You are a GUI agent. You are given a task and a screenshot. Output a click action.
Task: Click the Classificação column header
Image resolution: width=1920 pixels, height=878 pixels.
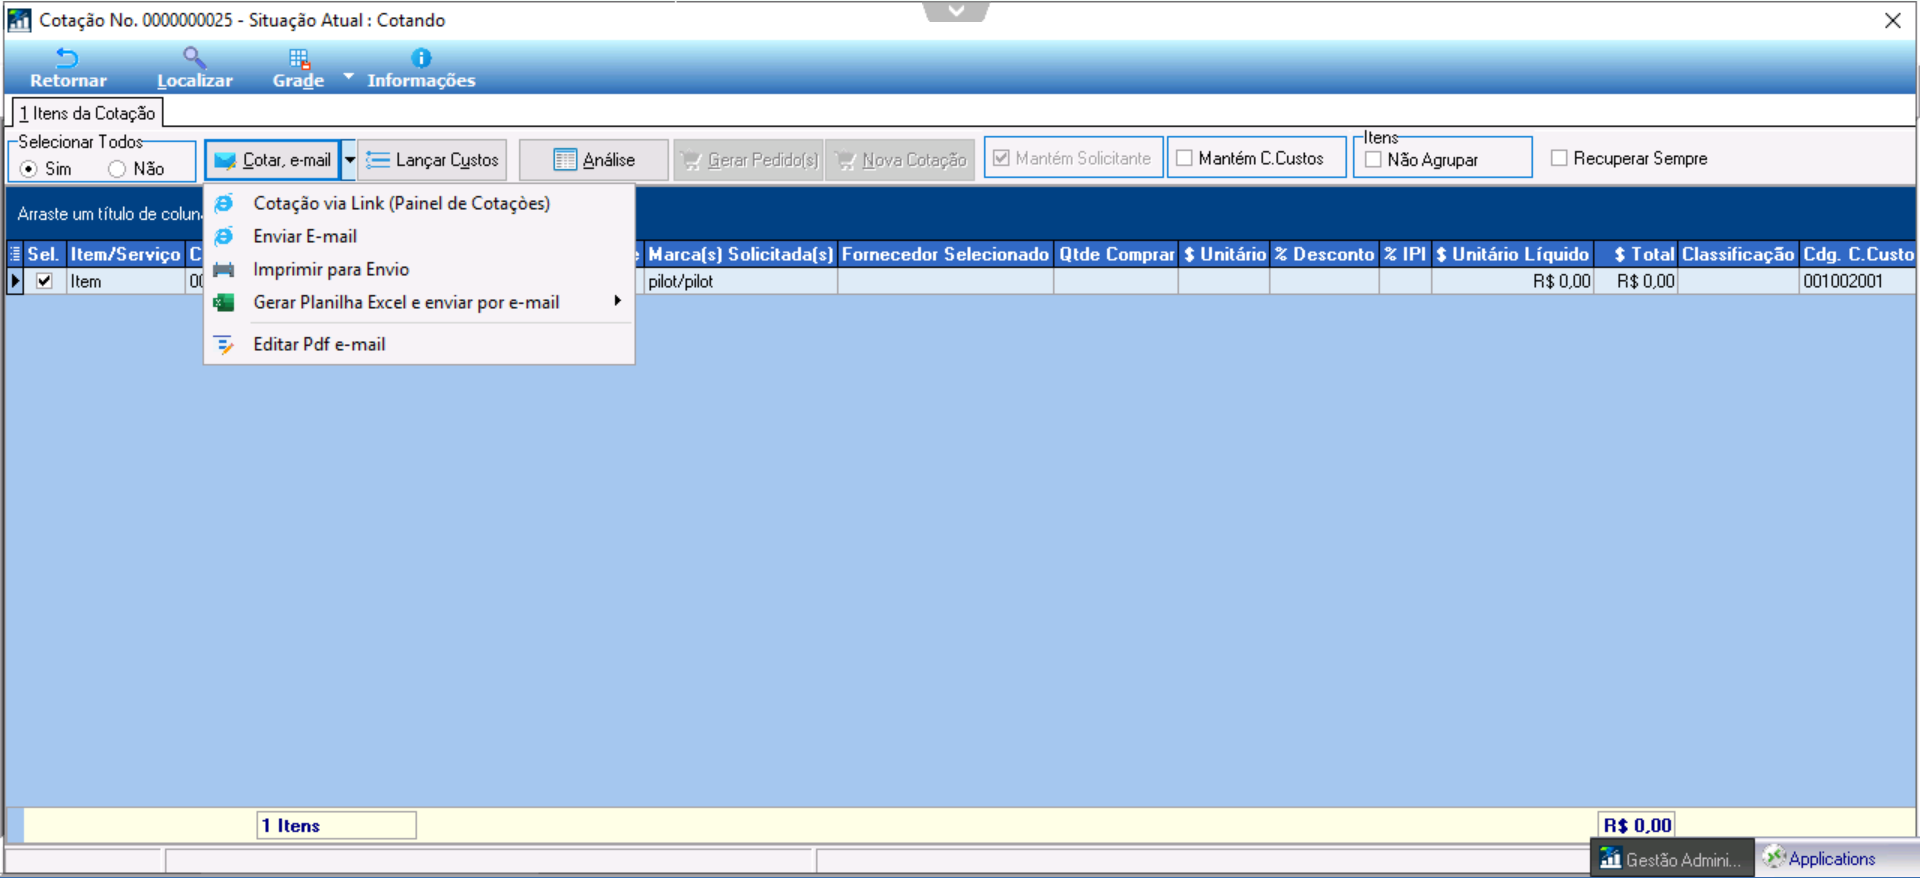pos(1738,254)
